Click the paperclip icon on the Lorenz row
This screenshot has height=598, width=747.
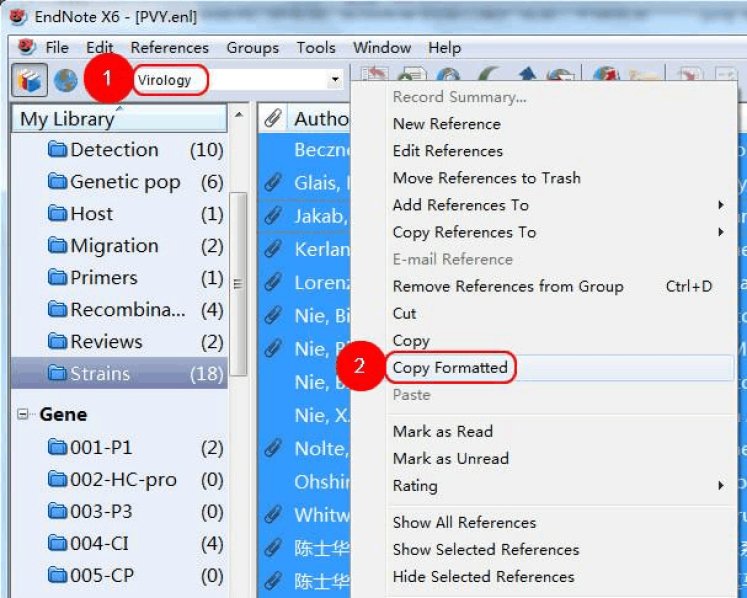coord(273,283)
